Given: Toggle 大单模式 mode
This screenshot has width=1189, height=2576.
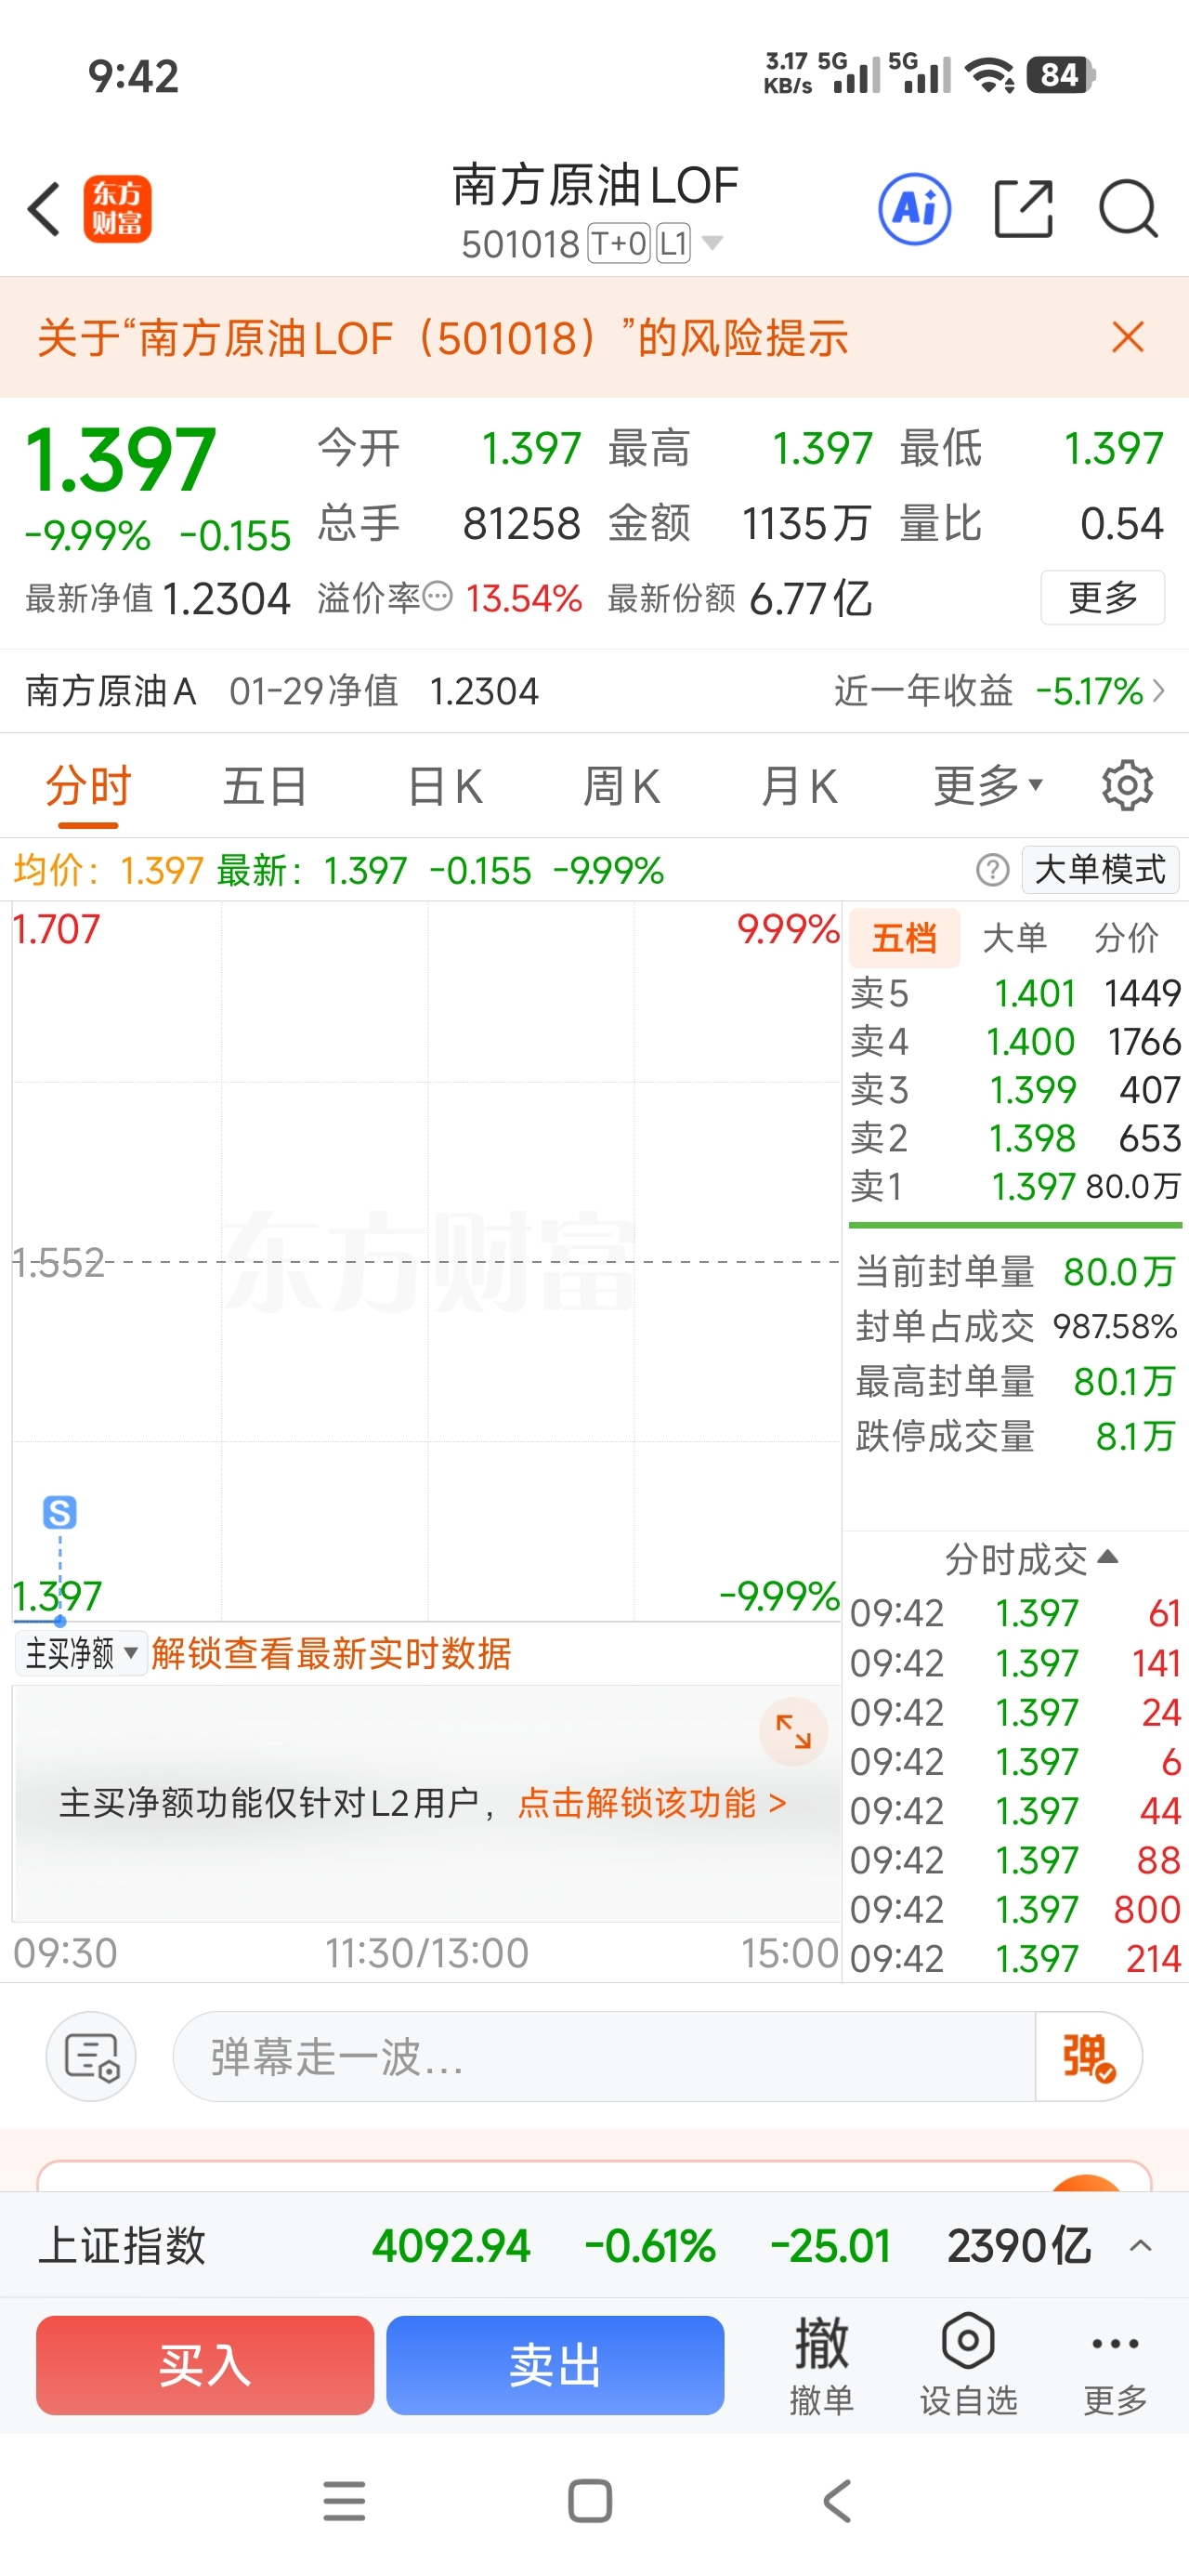Looking at the screenshot, I should click(1100, 869).
